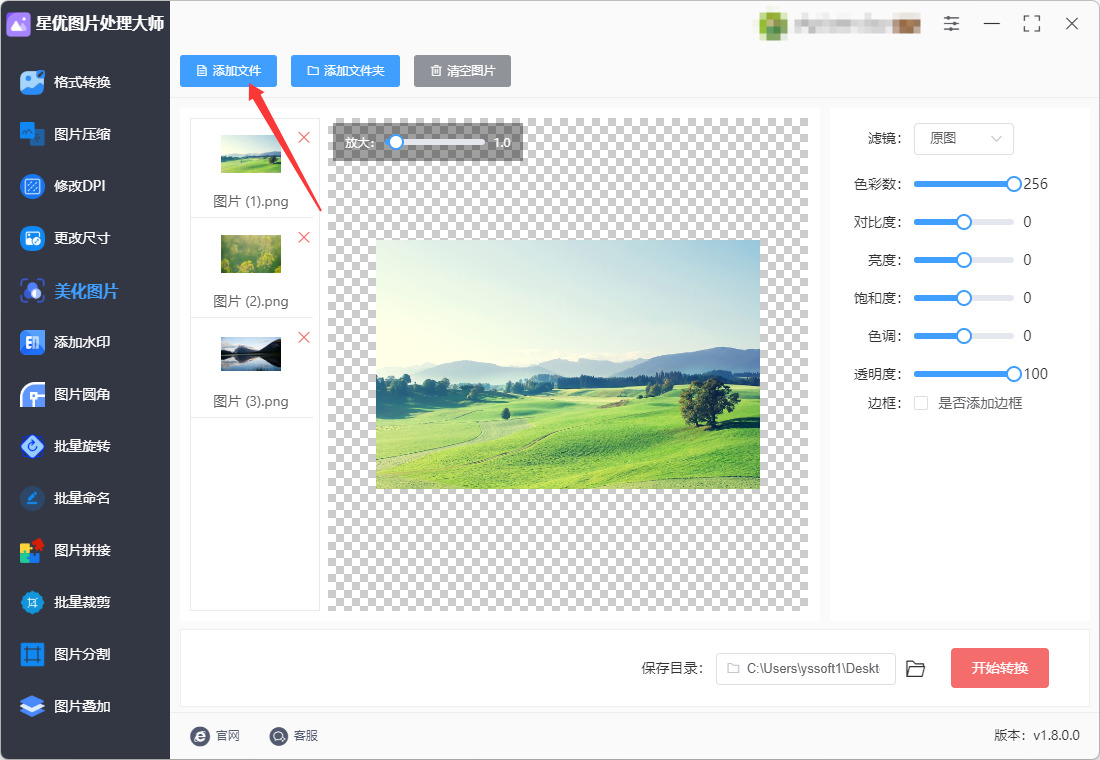The height and width of the screenshot is (760, 1100).
Task: Click the 版本 v1.8.0.0 version text
Action: tap(1037, 735)
